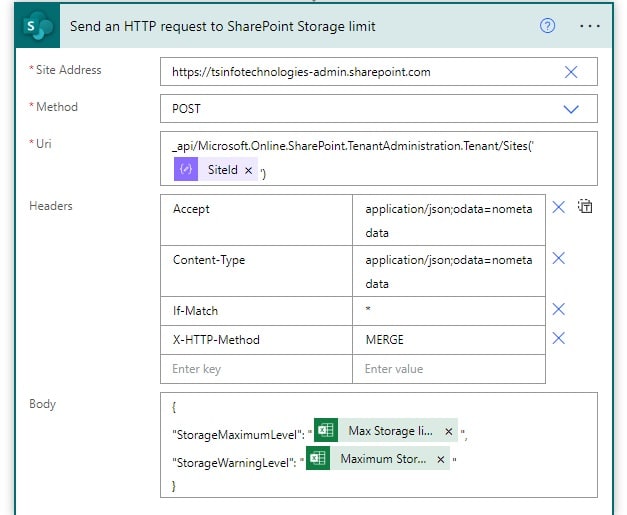Viewport: 627px width, 515px height.
Task: Click the Headers label
Action: pos(51,206)
